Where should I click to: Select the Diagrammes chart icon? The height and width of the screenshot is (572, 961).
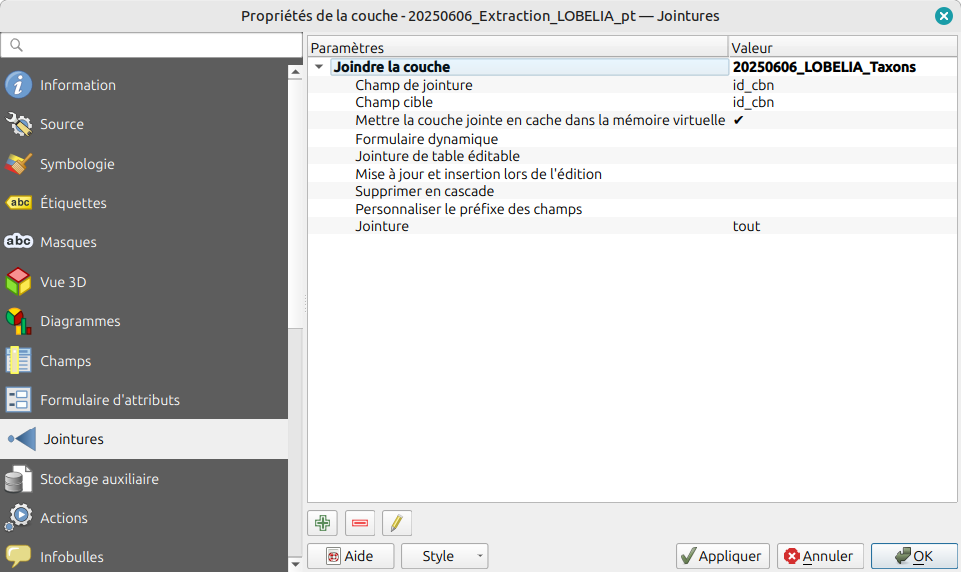click(19, 321)
